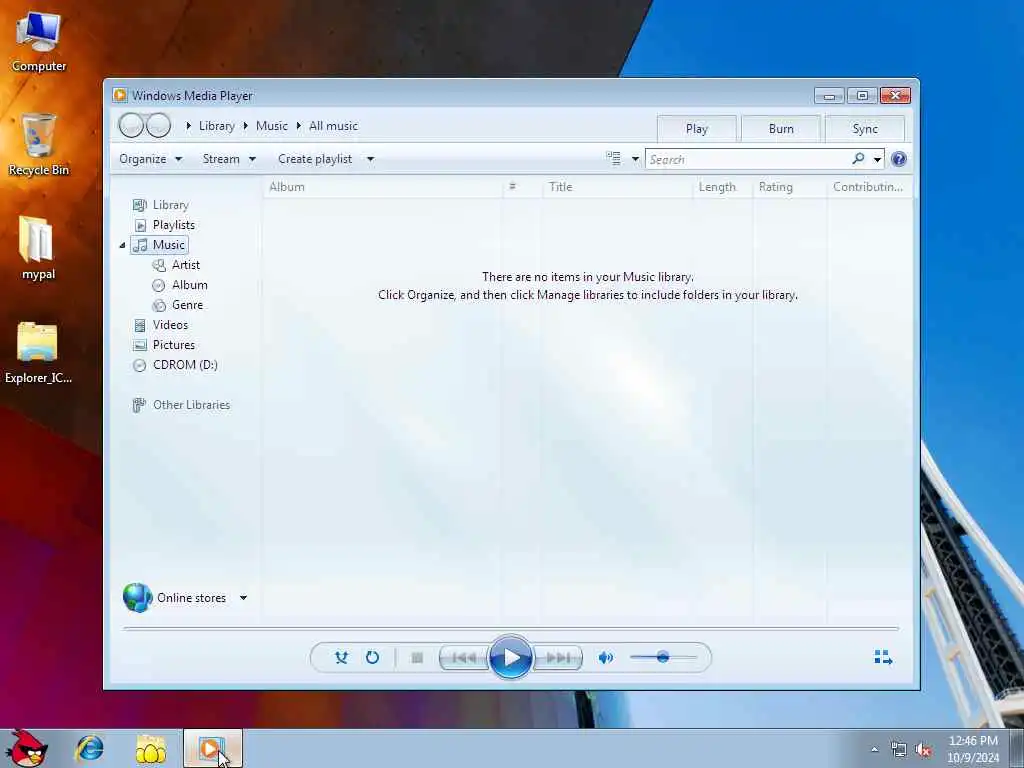Sort by the Rating column header

click(790, 187)
